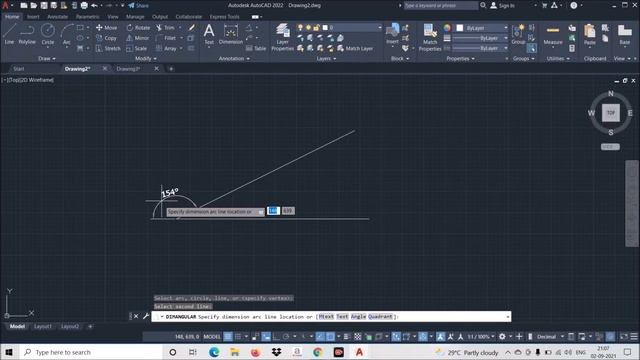
Task: Insert a Table from Annotation panel
Action: (256, 48)
